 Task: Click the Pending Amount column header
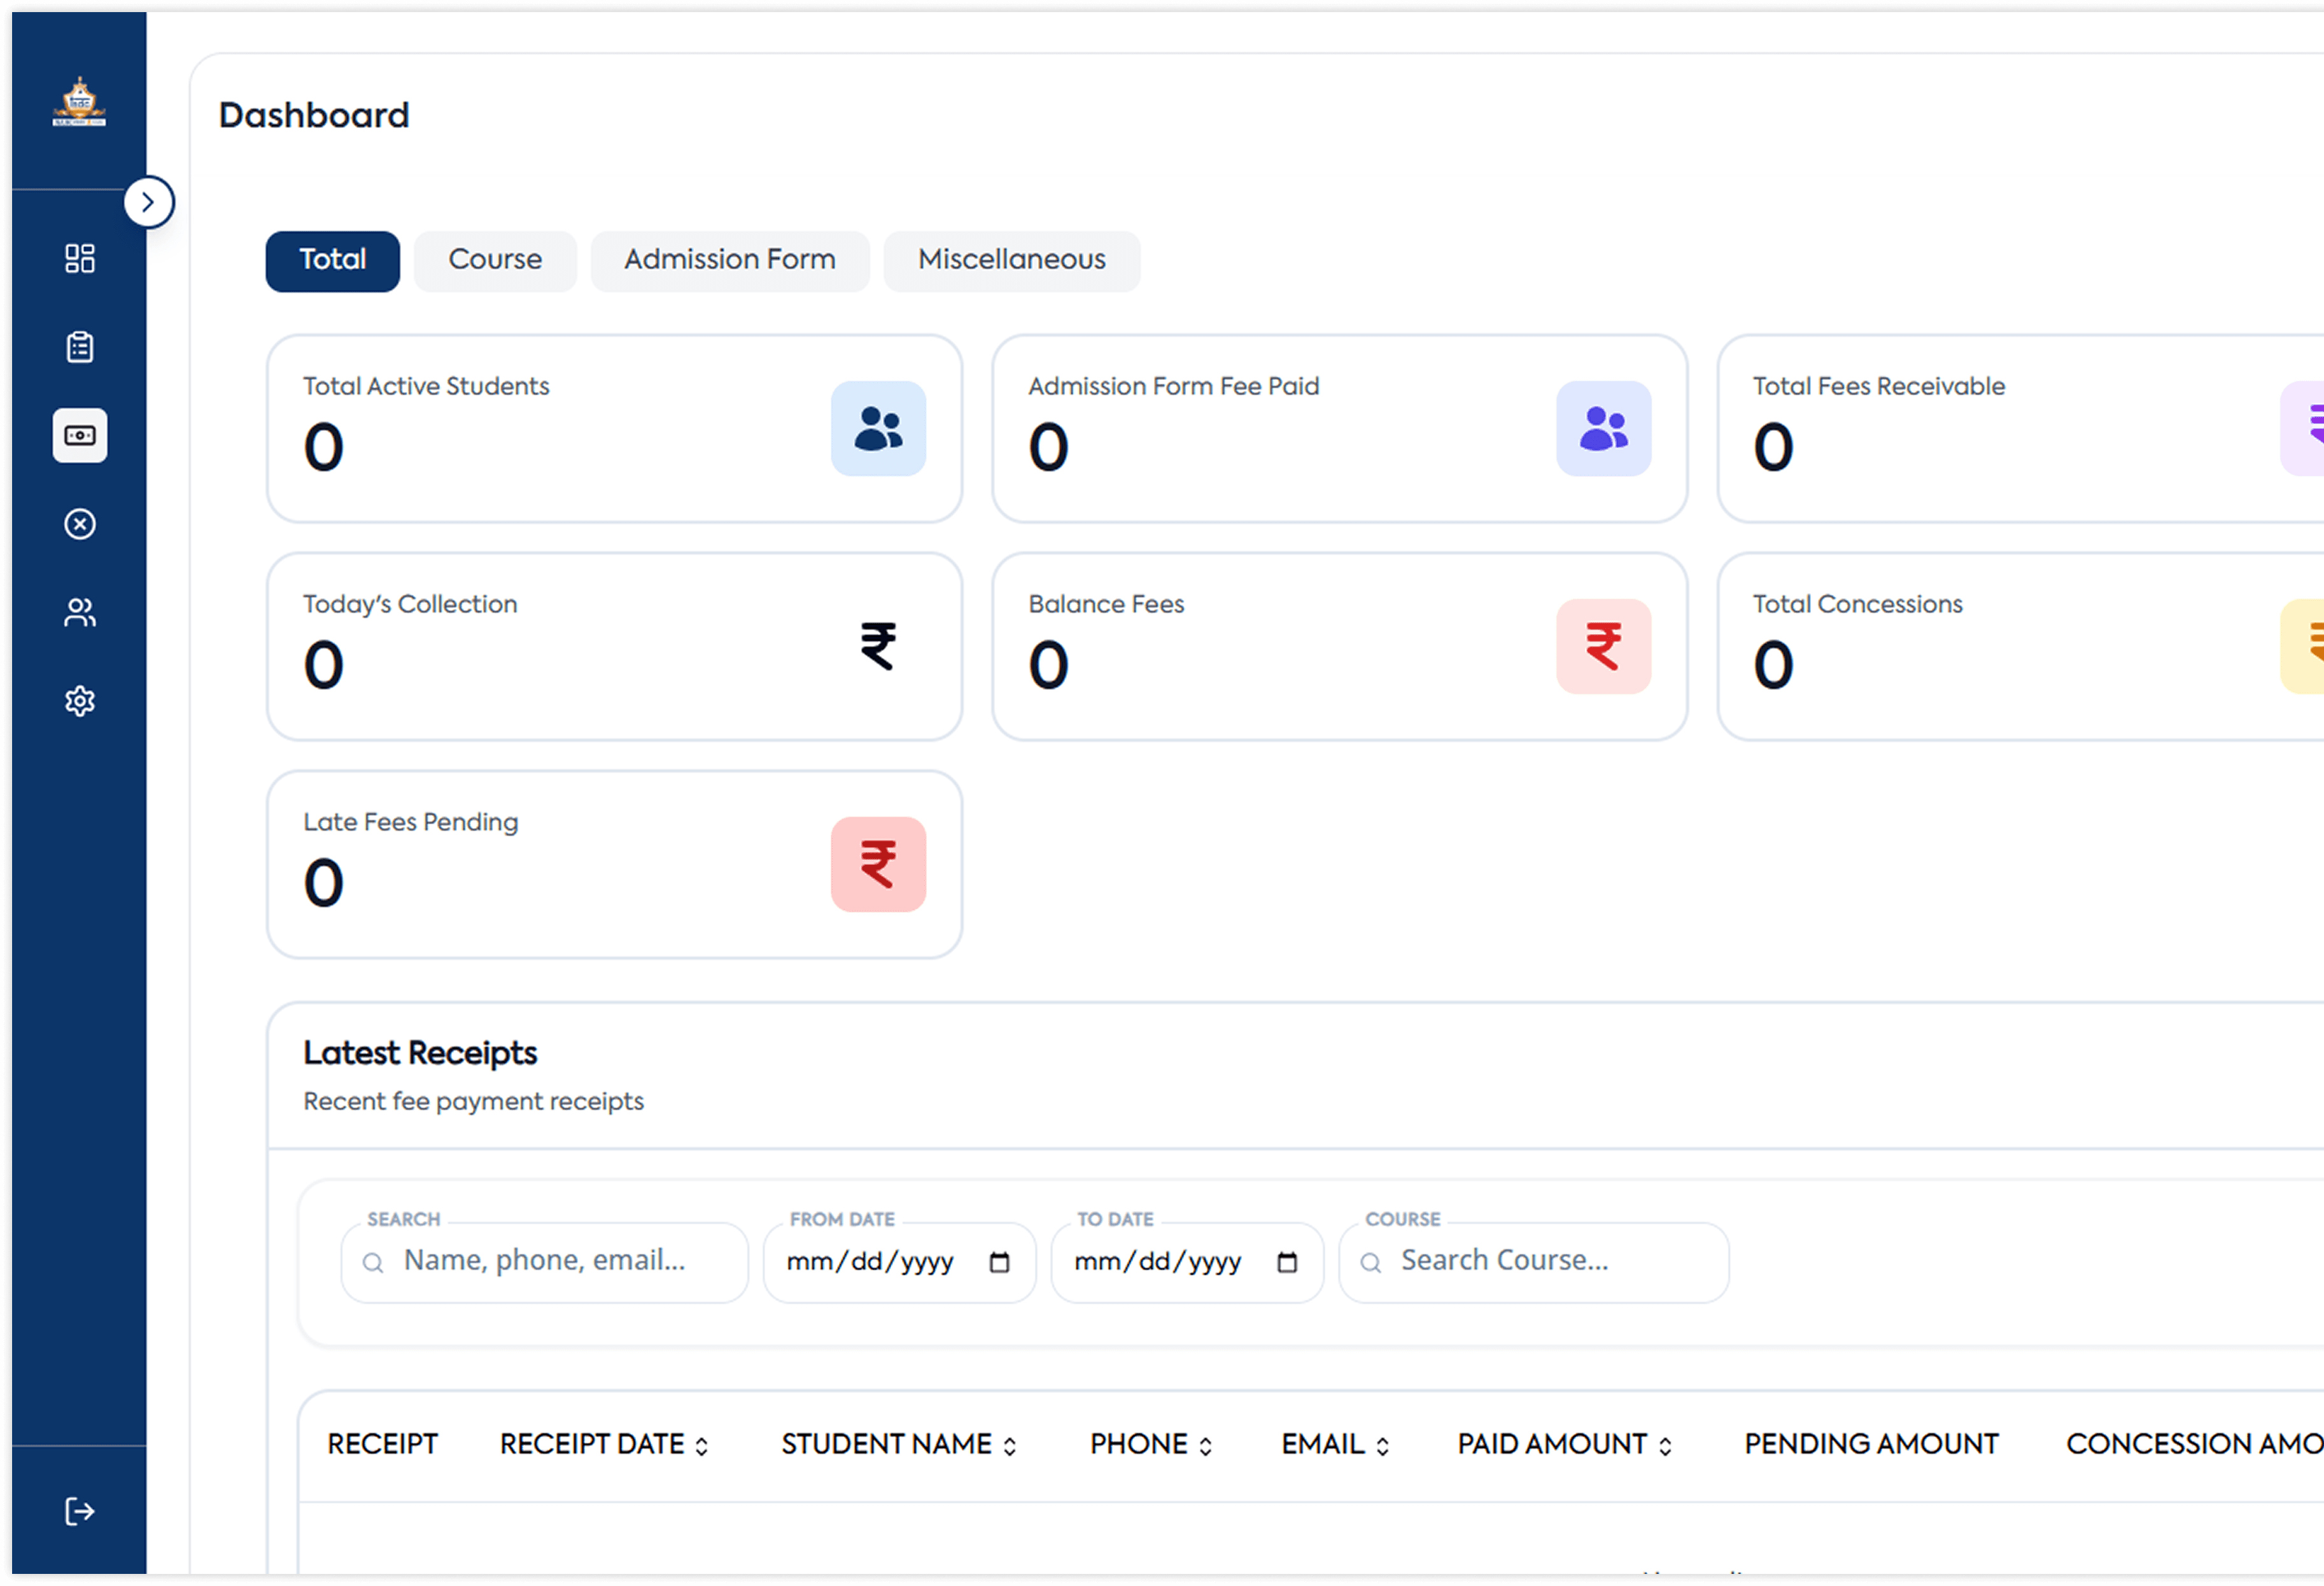click(x=1871, y=1444)
